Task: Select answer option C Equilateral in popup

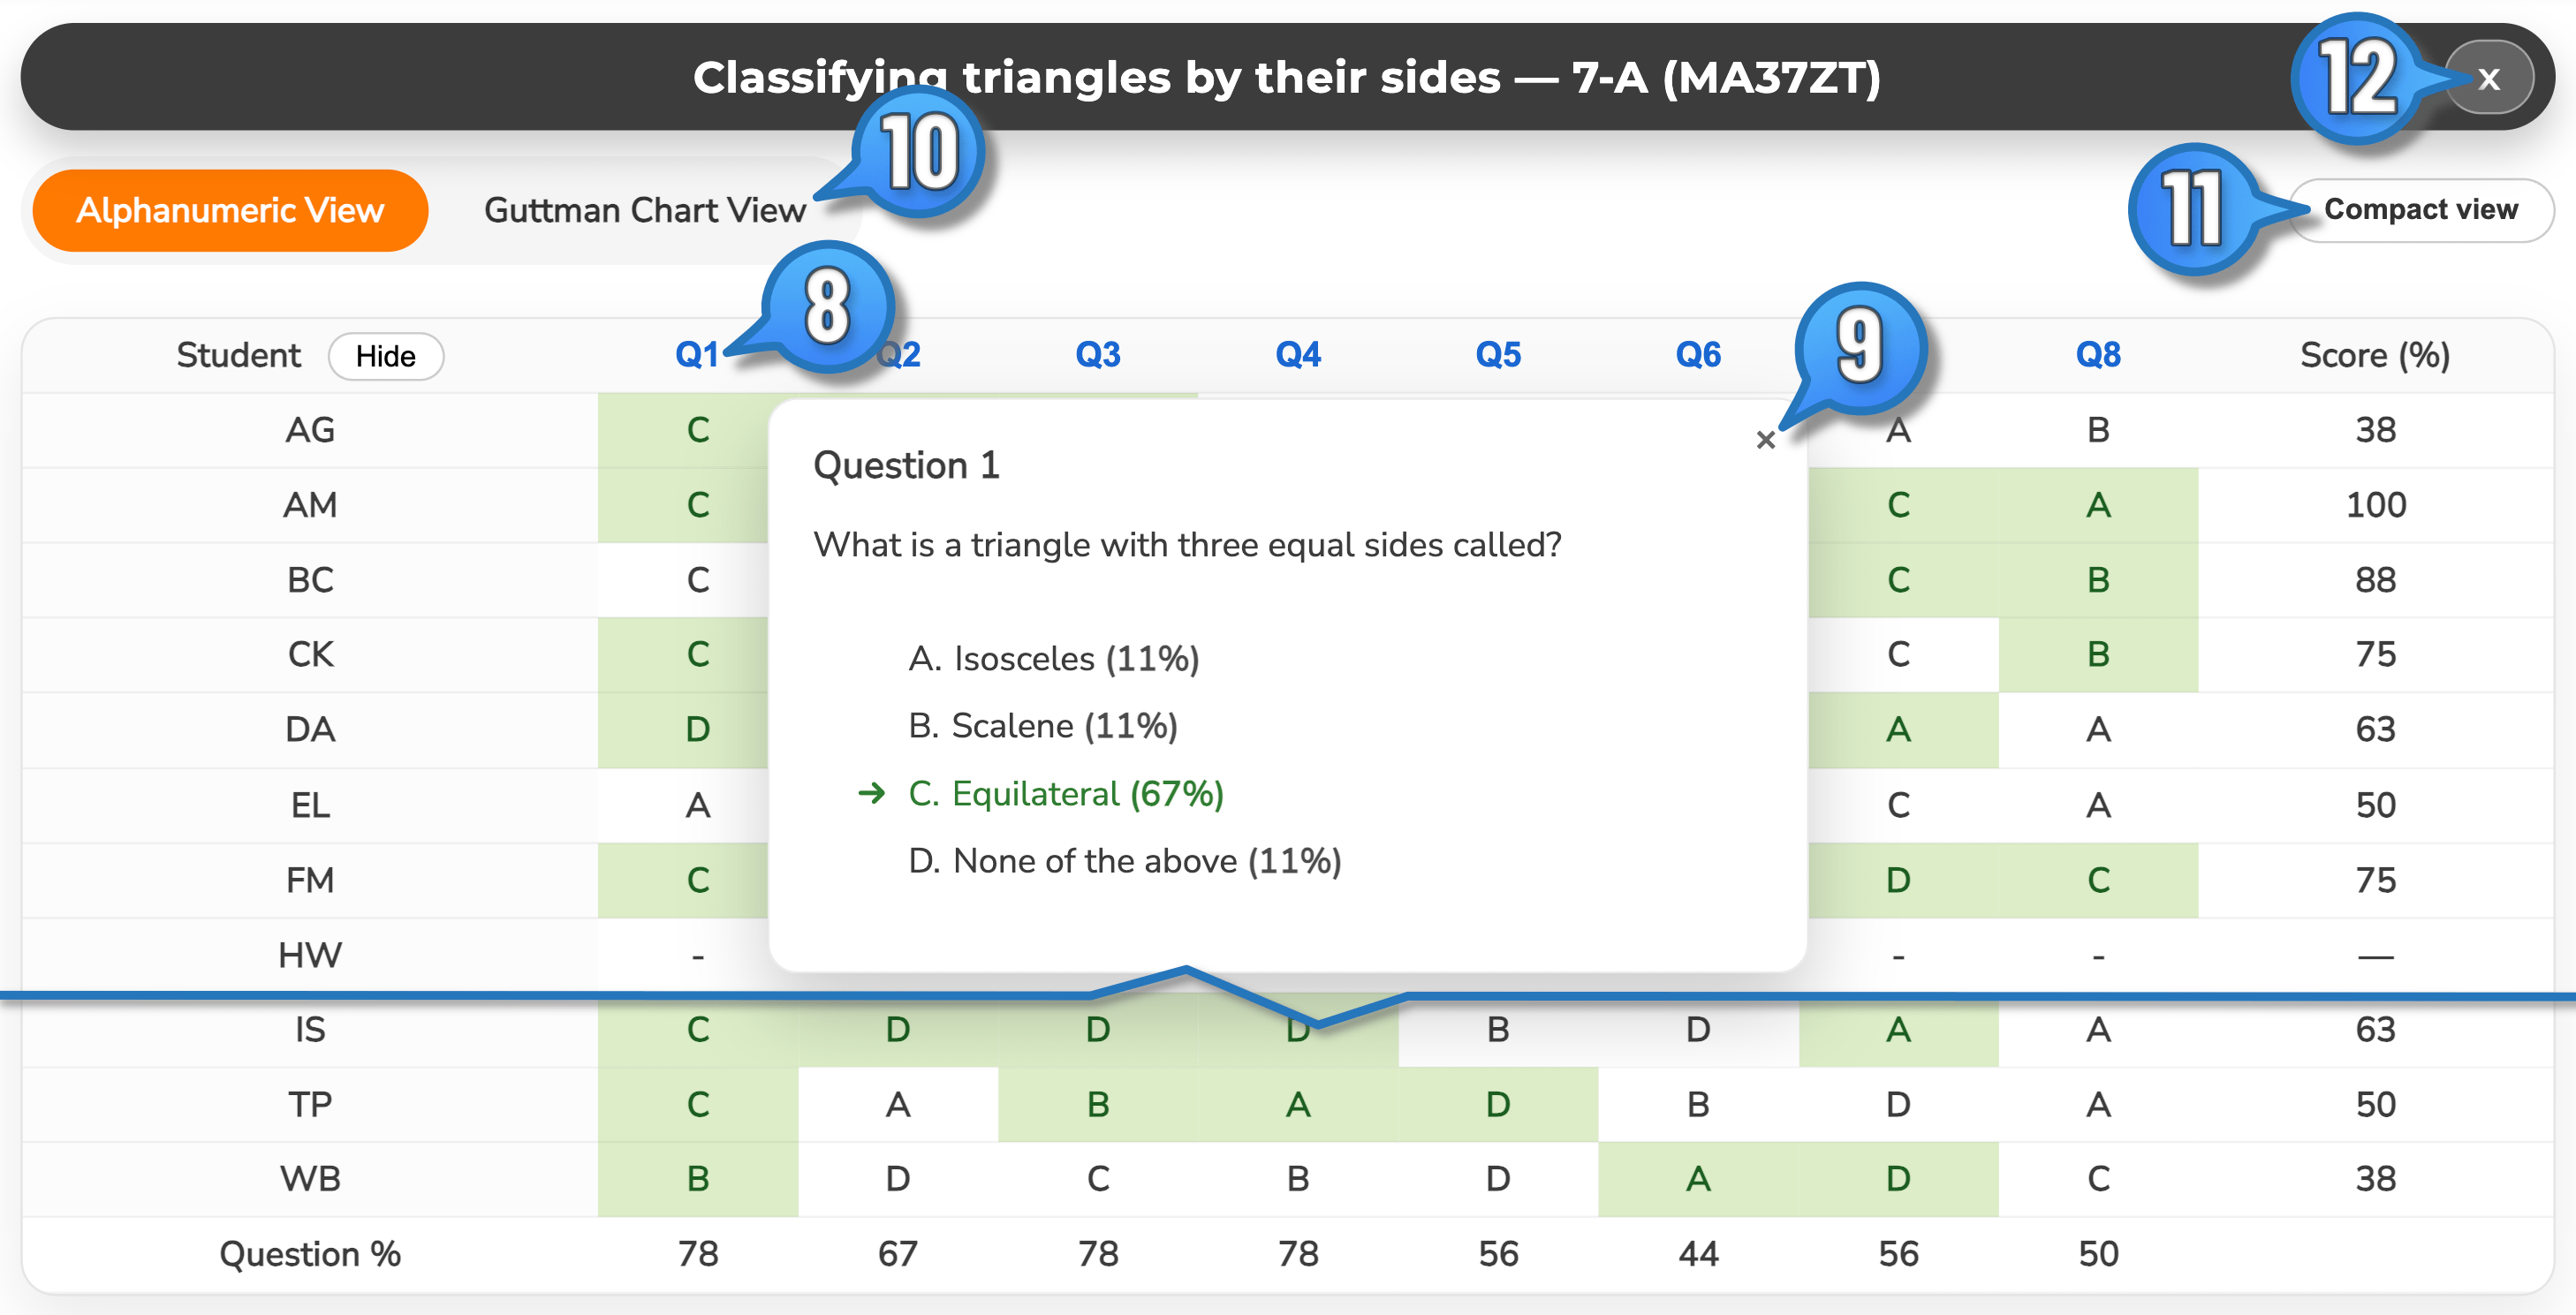Action: click(1066, 793)
